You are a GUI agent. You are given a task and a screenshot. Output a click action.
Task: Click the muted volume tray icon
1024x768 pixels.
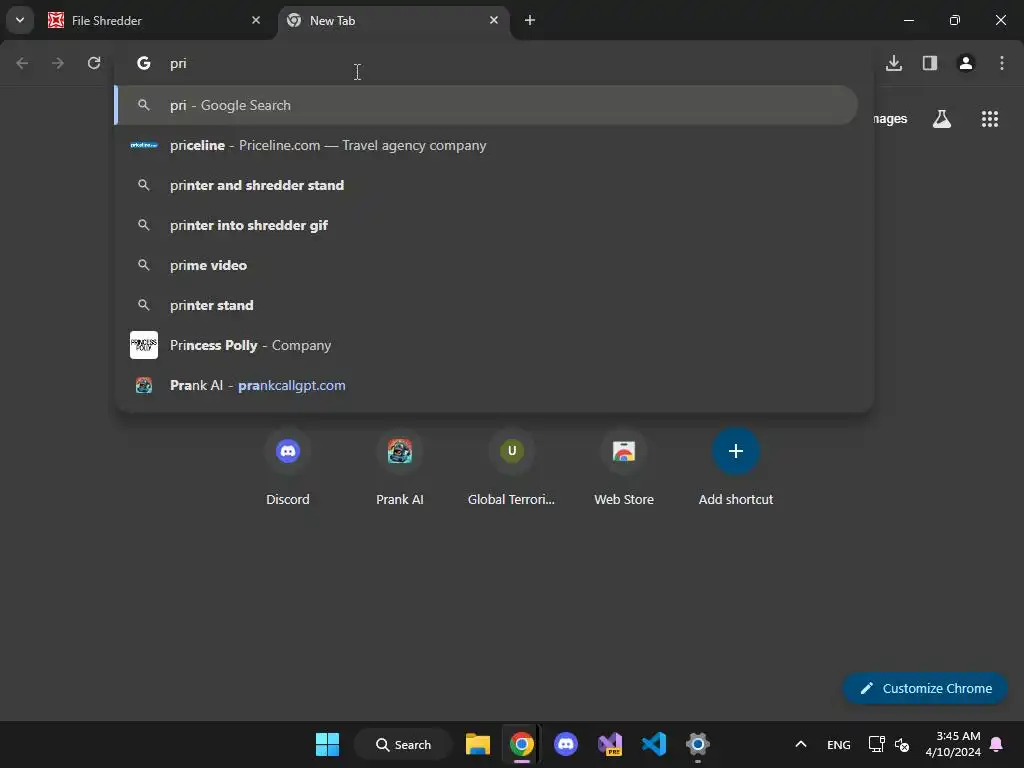(902, 744)
